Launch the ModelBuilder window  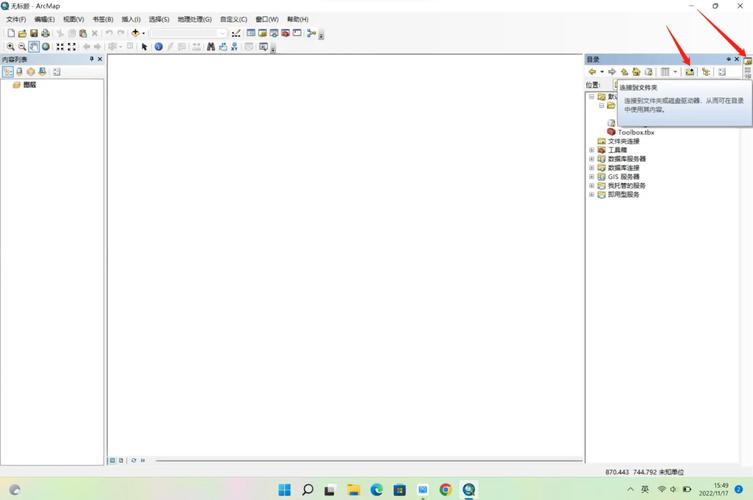click(311, 33)
